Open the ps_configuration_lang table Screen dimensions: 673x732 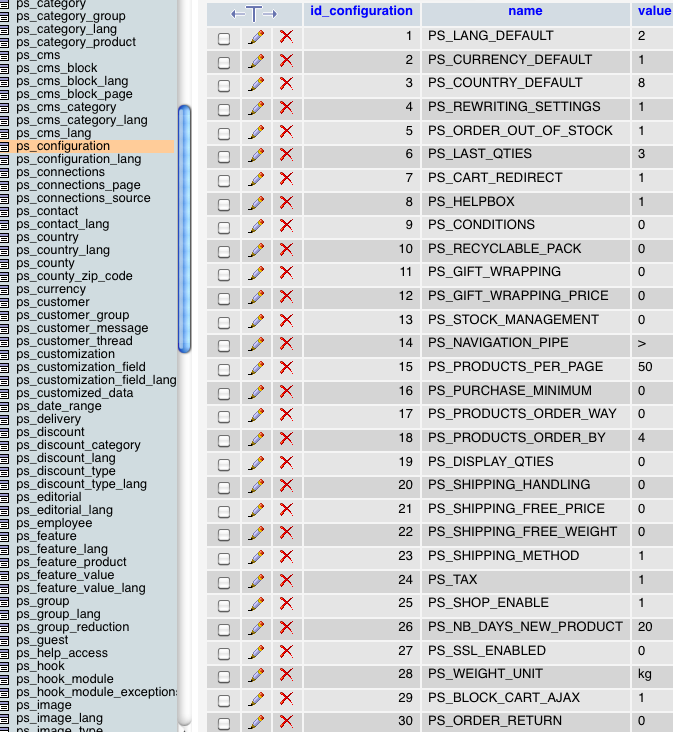coord(78,159)
